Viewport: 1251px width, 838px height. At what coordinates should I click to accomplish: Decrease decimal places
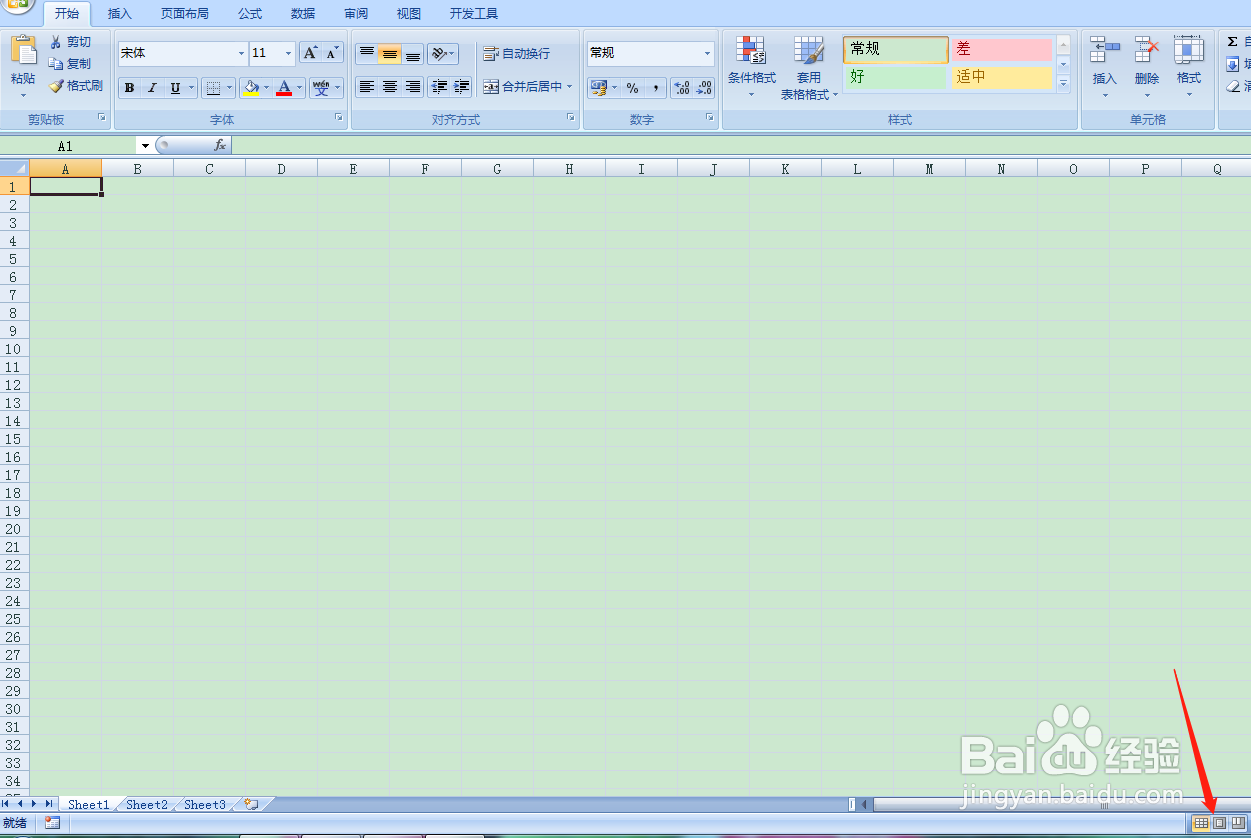(704, 88)
